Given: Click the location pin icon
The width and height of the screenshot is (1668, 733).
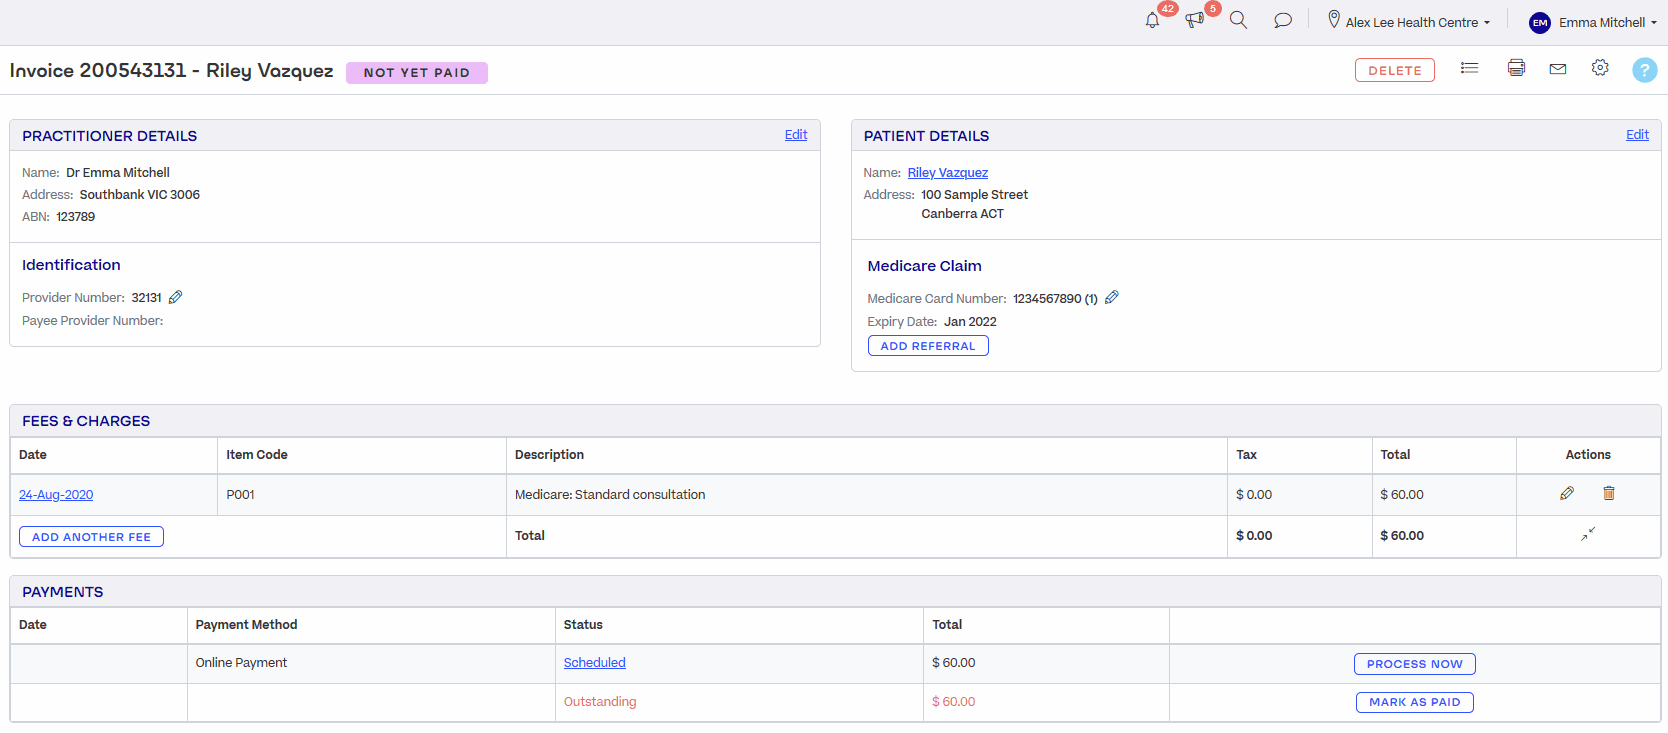Looking at the screenshot, I should click(1333, 20).
